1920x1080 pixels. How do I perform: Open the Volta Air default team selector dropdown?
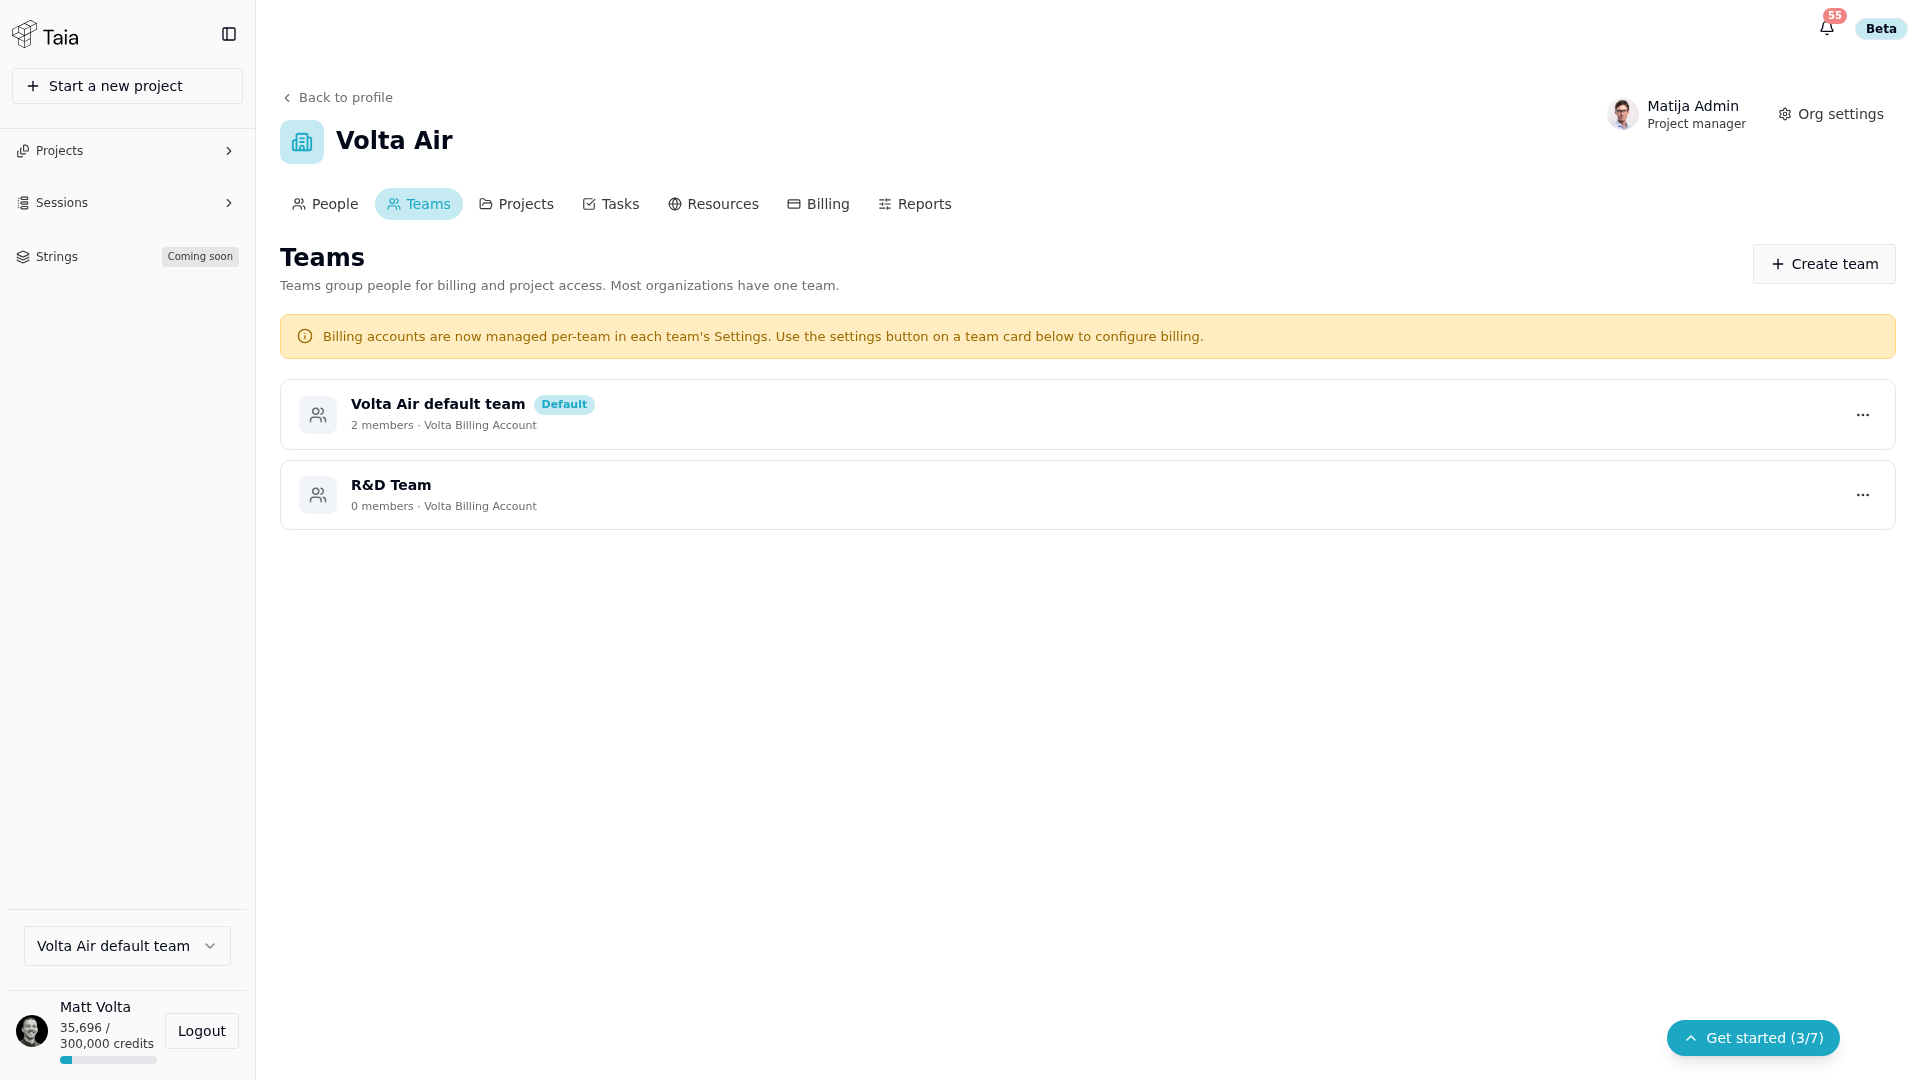tap(127, 946)
